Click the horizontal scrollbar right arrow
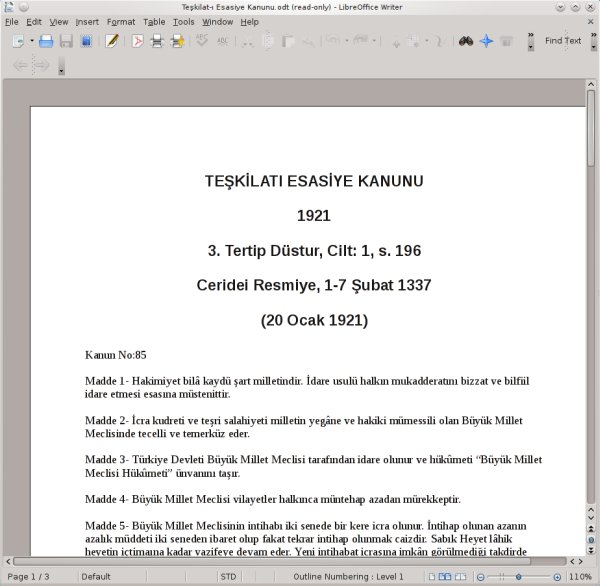The height and width of the screenshot is (586, 600). click(x=580, y=562)
